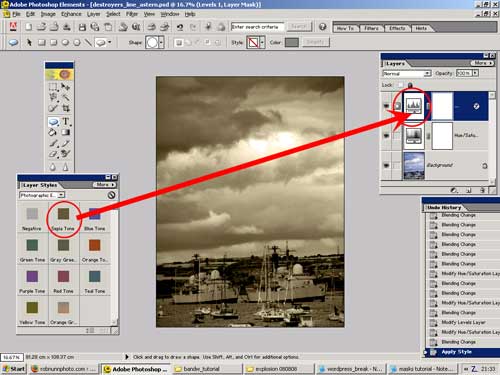
Task: Select the Crop tool in toolbox
Action: (66, 108)
